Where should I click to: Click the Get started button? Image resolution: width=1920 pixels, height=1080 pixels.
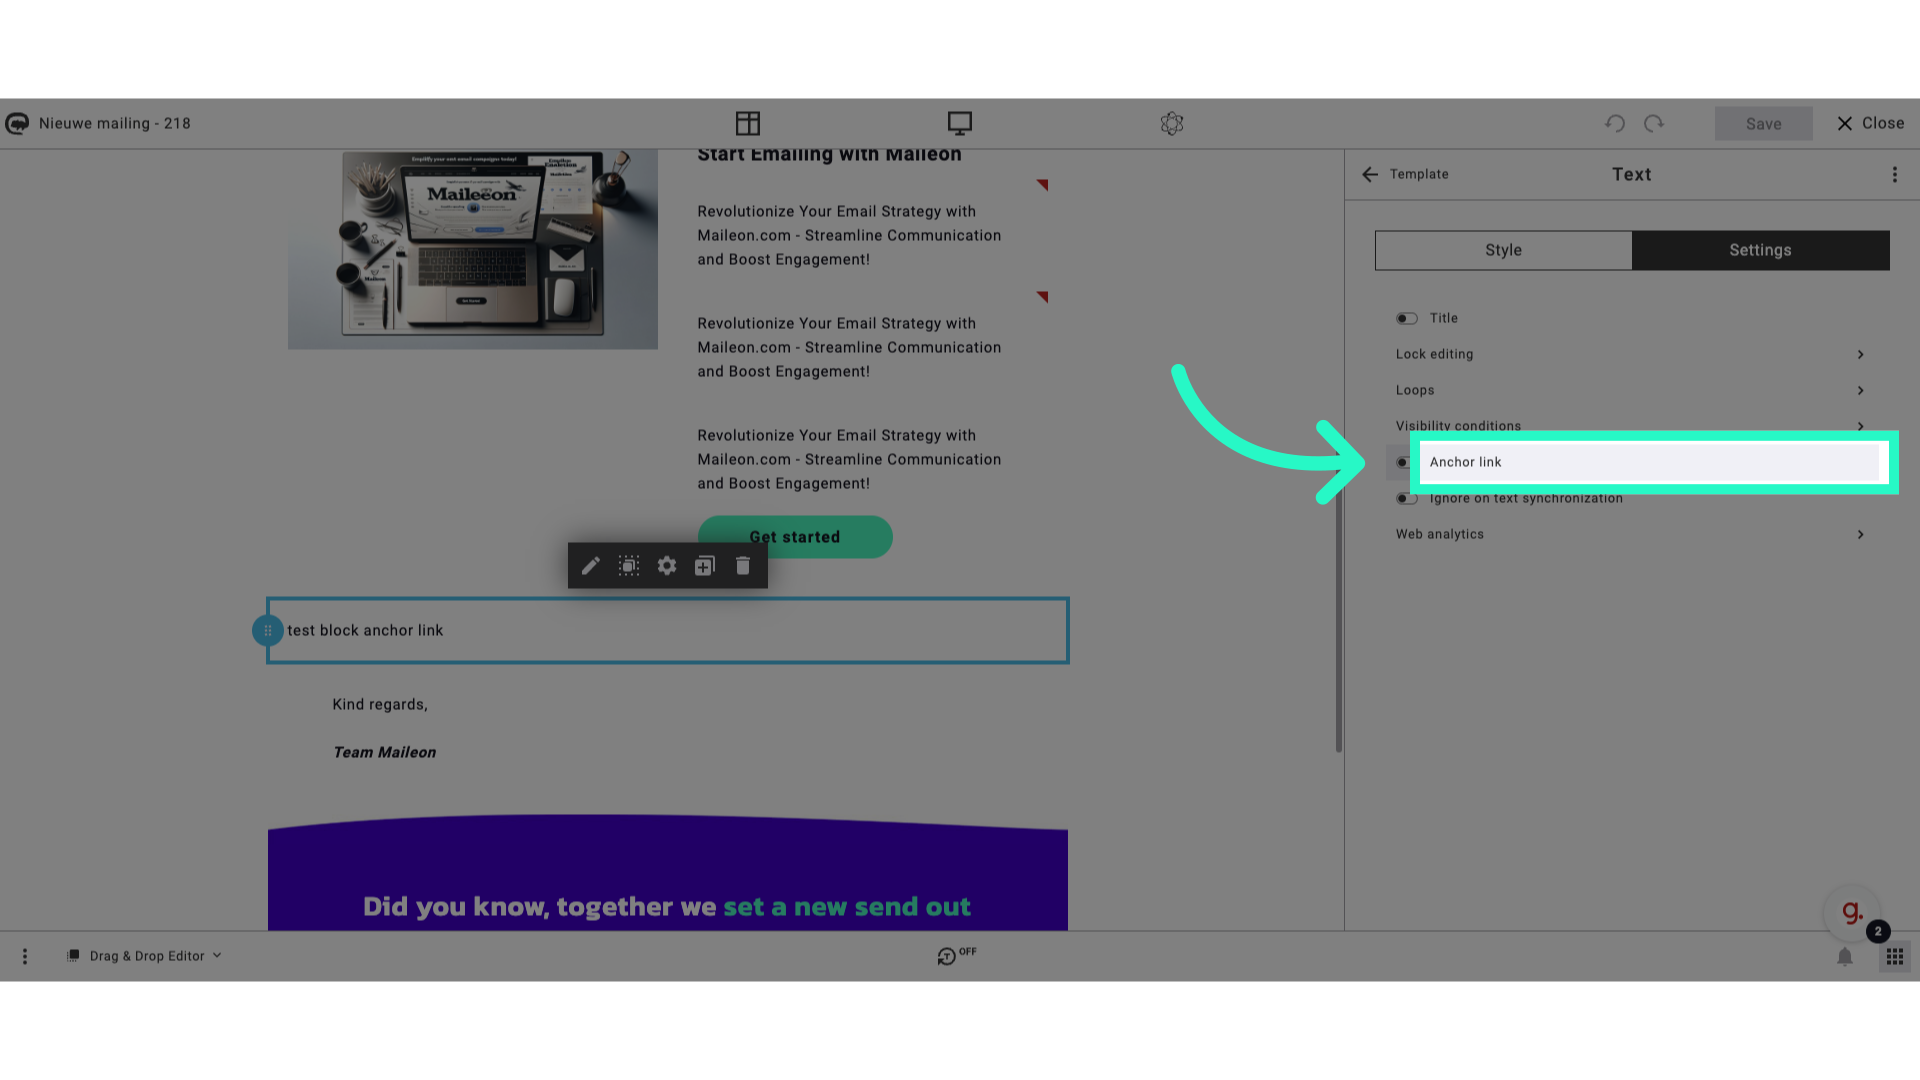pos(795,537)
